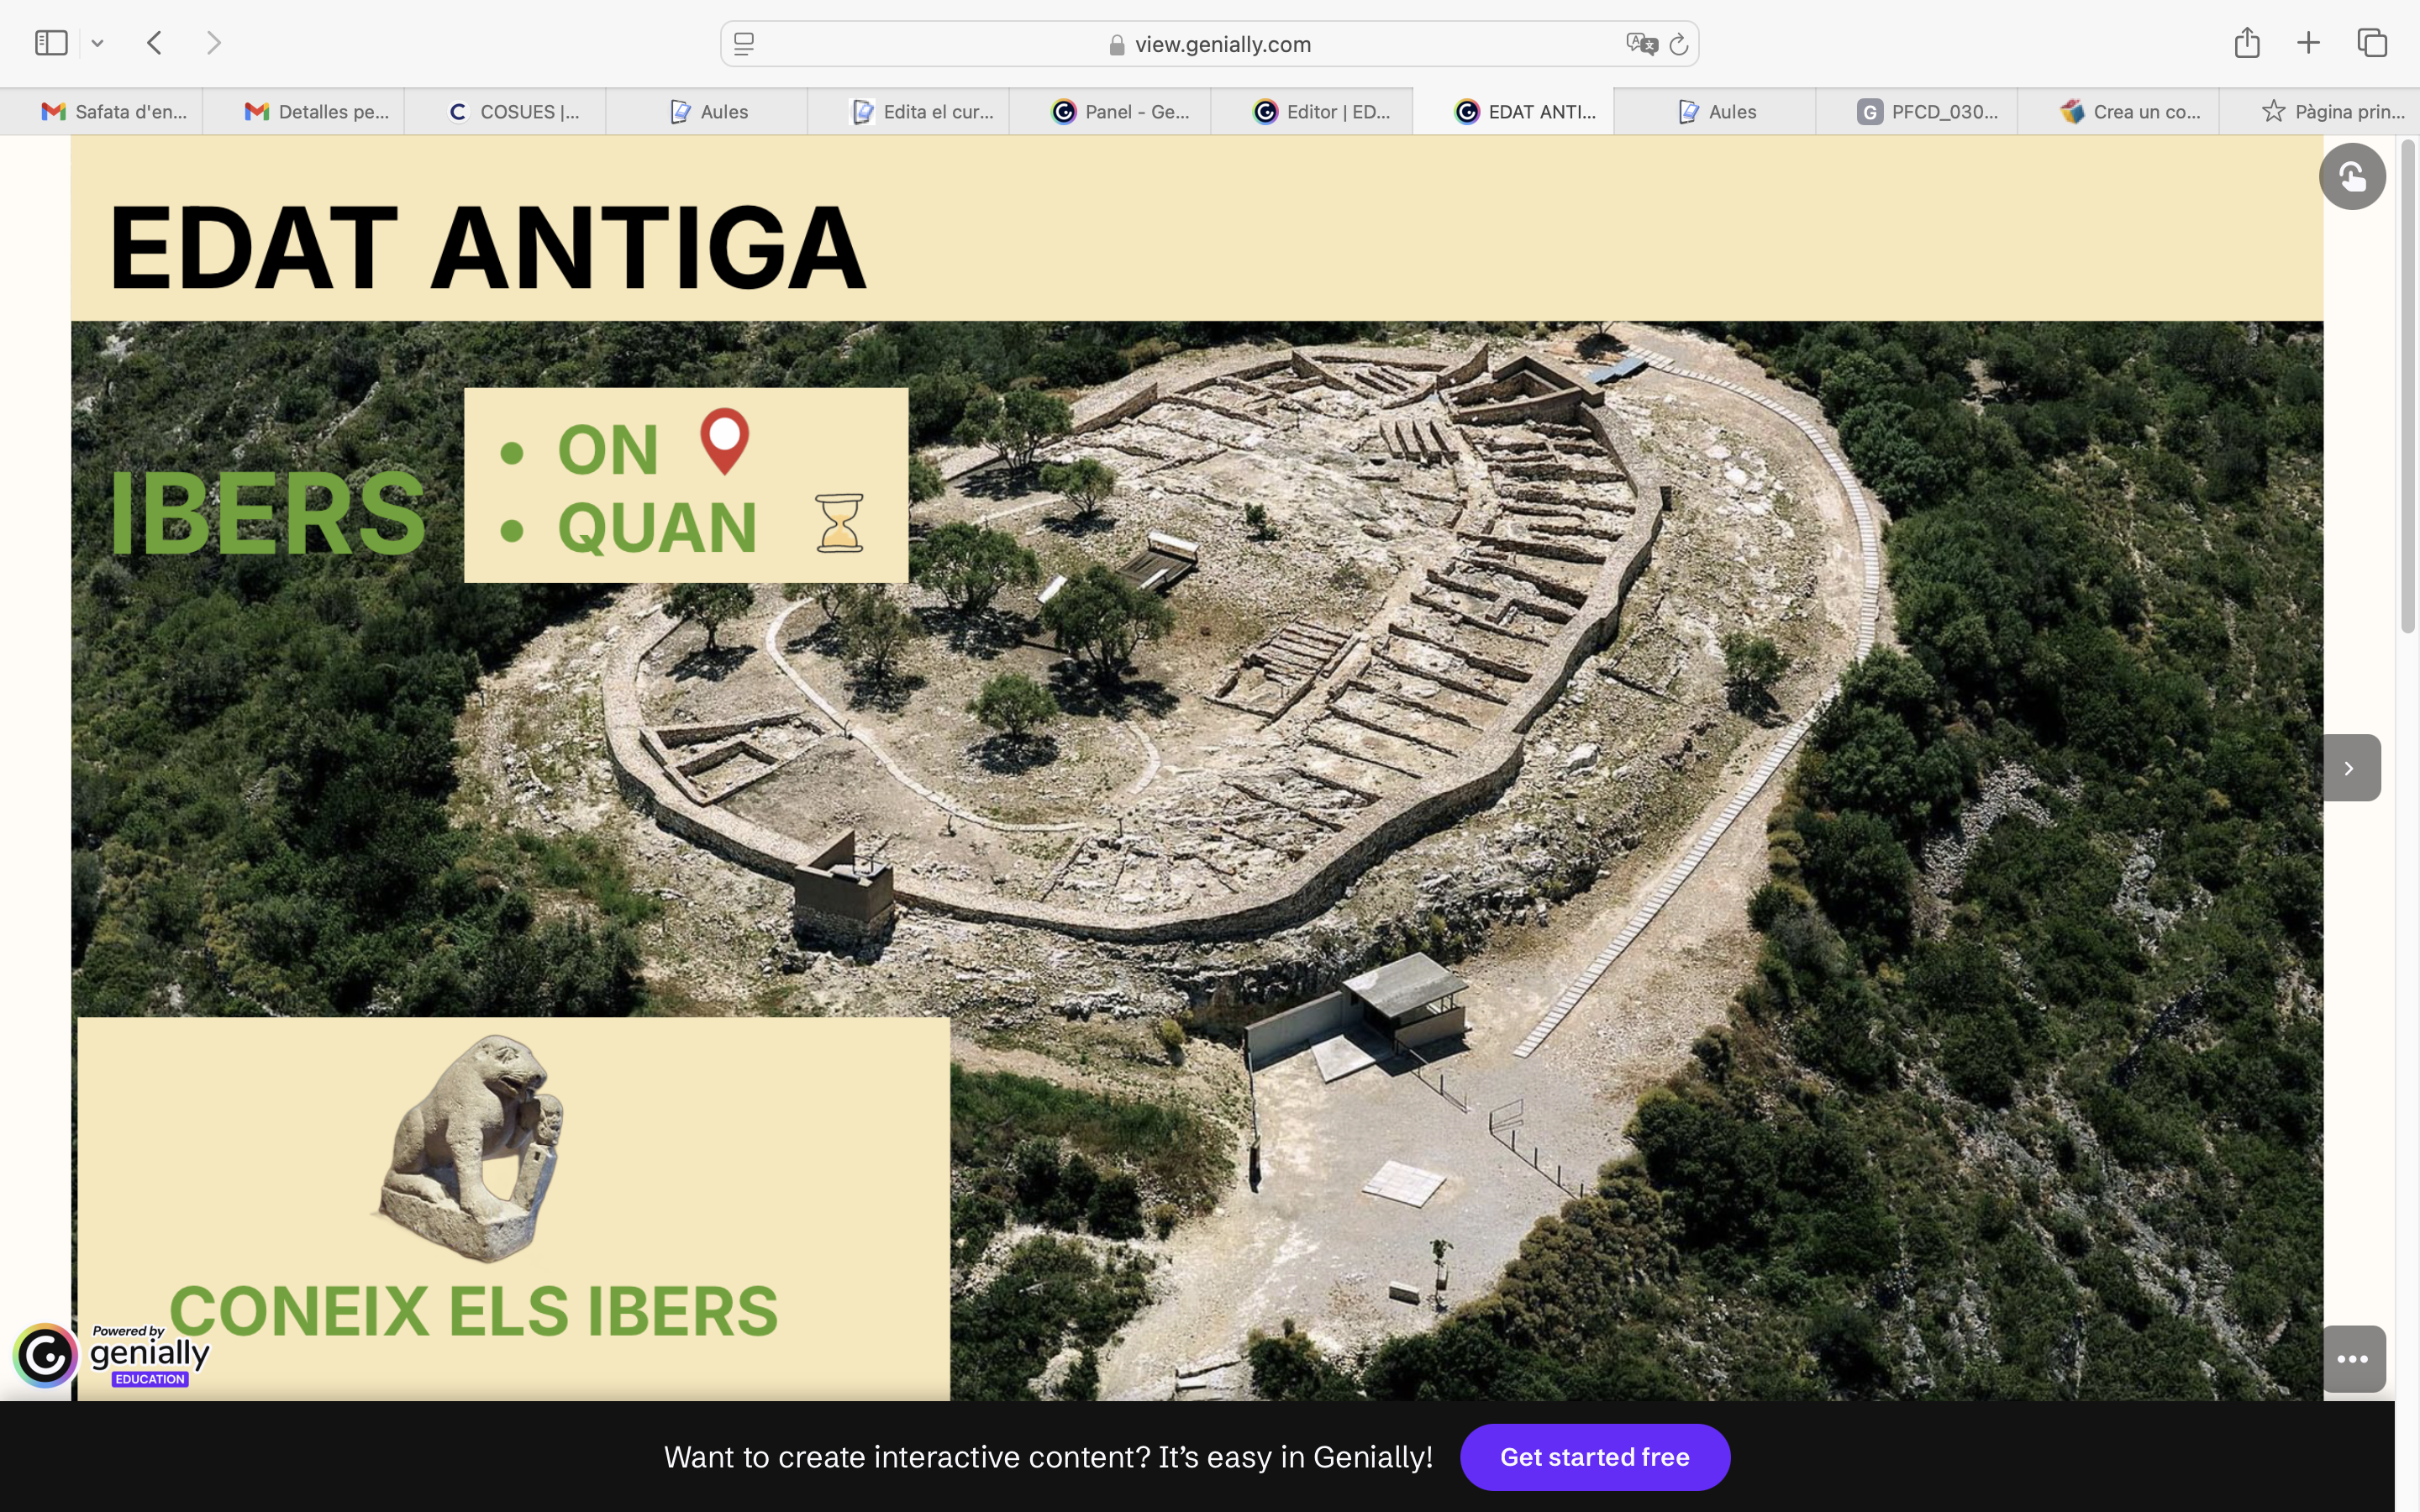Click the Genially circular logo
This screenshot has width=2420, height=1512.
(x=45, y=1356)
